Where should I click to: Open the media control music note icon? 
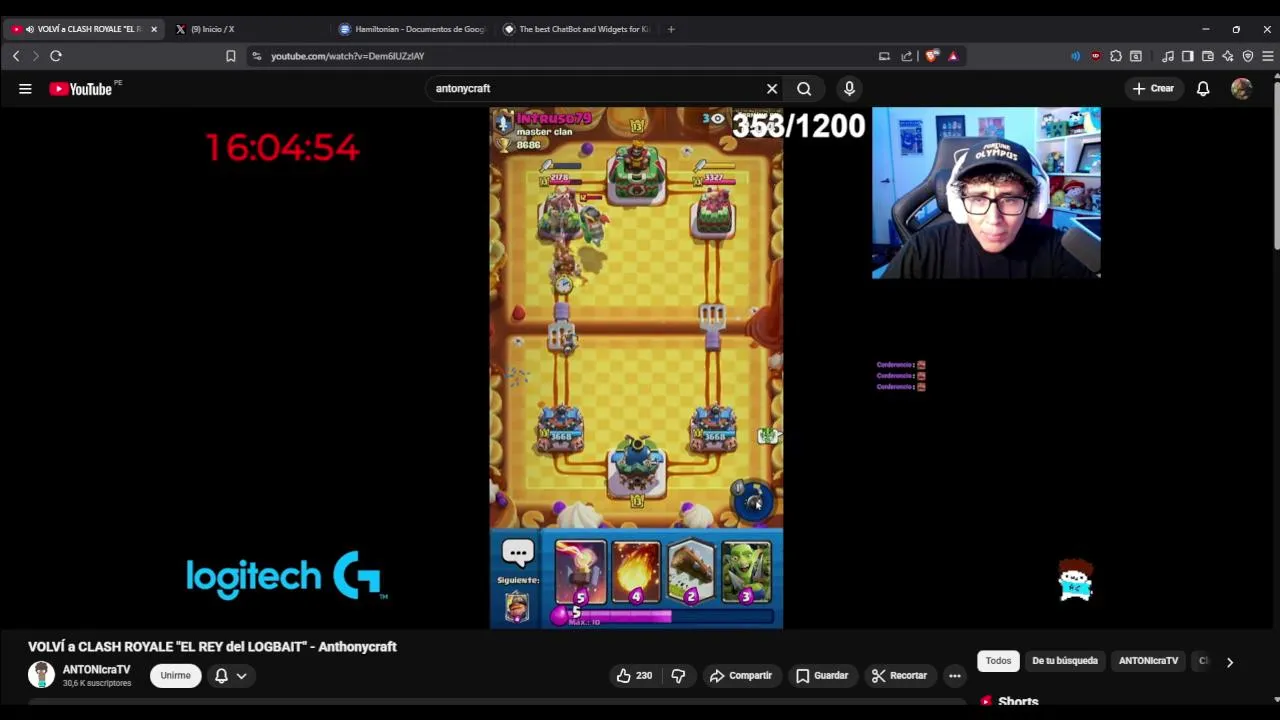[x=1168, y=56]
